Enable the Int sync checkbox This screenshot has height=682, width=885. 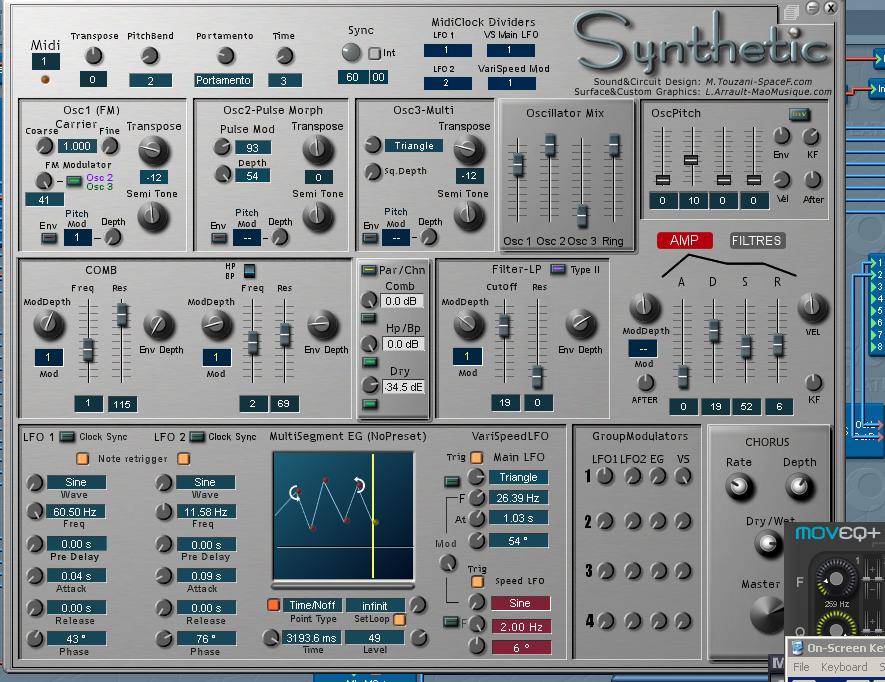click(x=375, y=53)
